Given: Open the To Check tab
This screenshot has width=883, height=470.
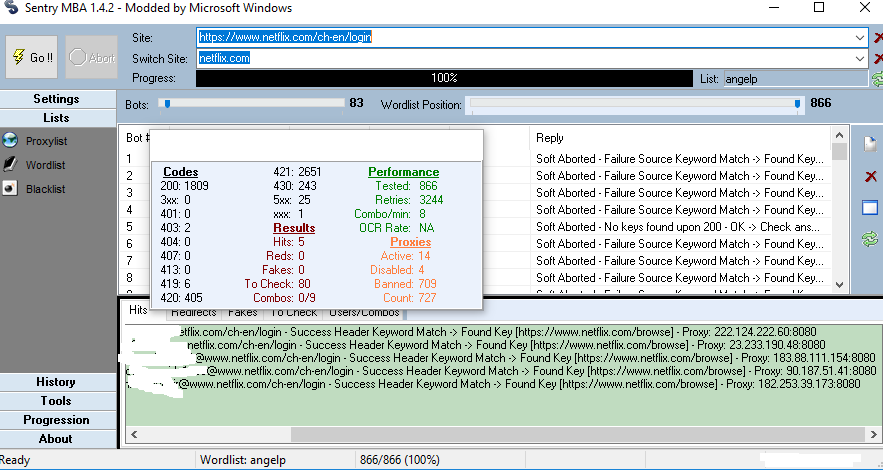Looking at the screenshot, I should point(293,312).
